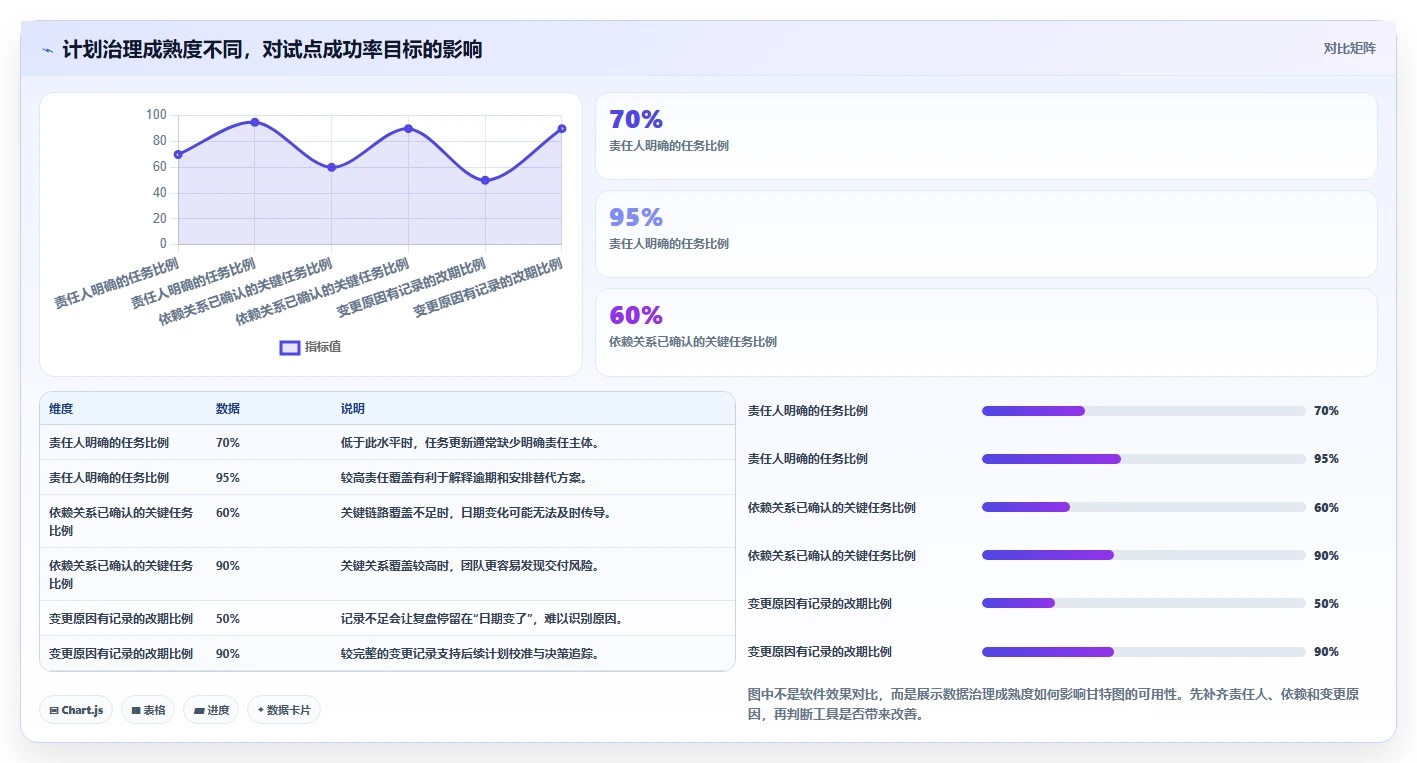Click the 表格 text label
Screen dimensions: 1417x763
pyautogui.click(x=154, y=710)
